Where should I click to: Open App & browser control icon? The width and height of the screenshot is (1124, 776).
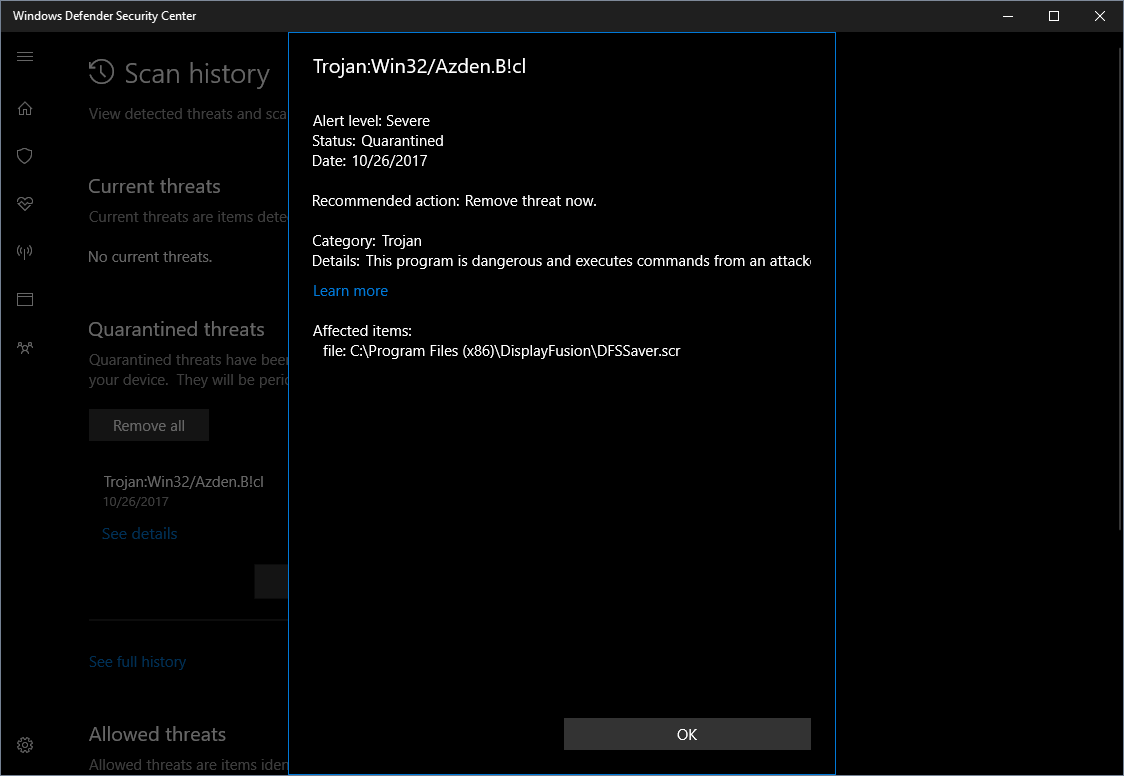(x=25, y=299)
